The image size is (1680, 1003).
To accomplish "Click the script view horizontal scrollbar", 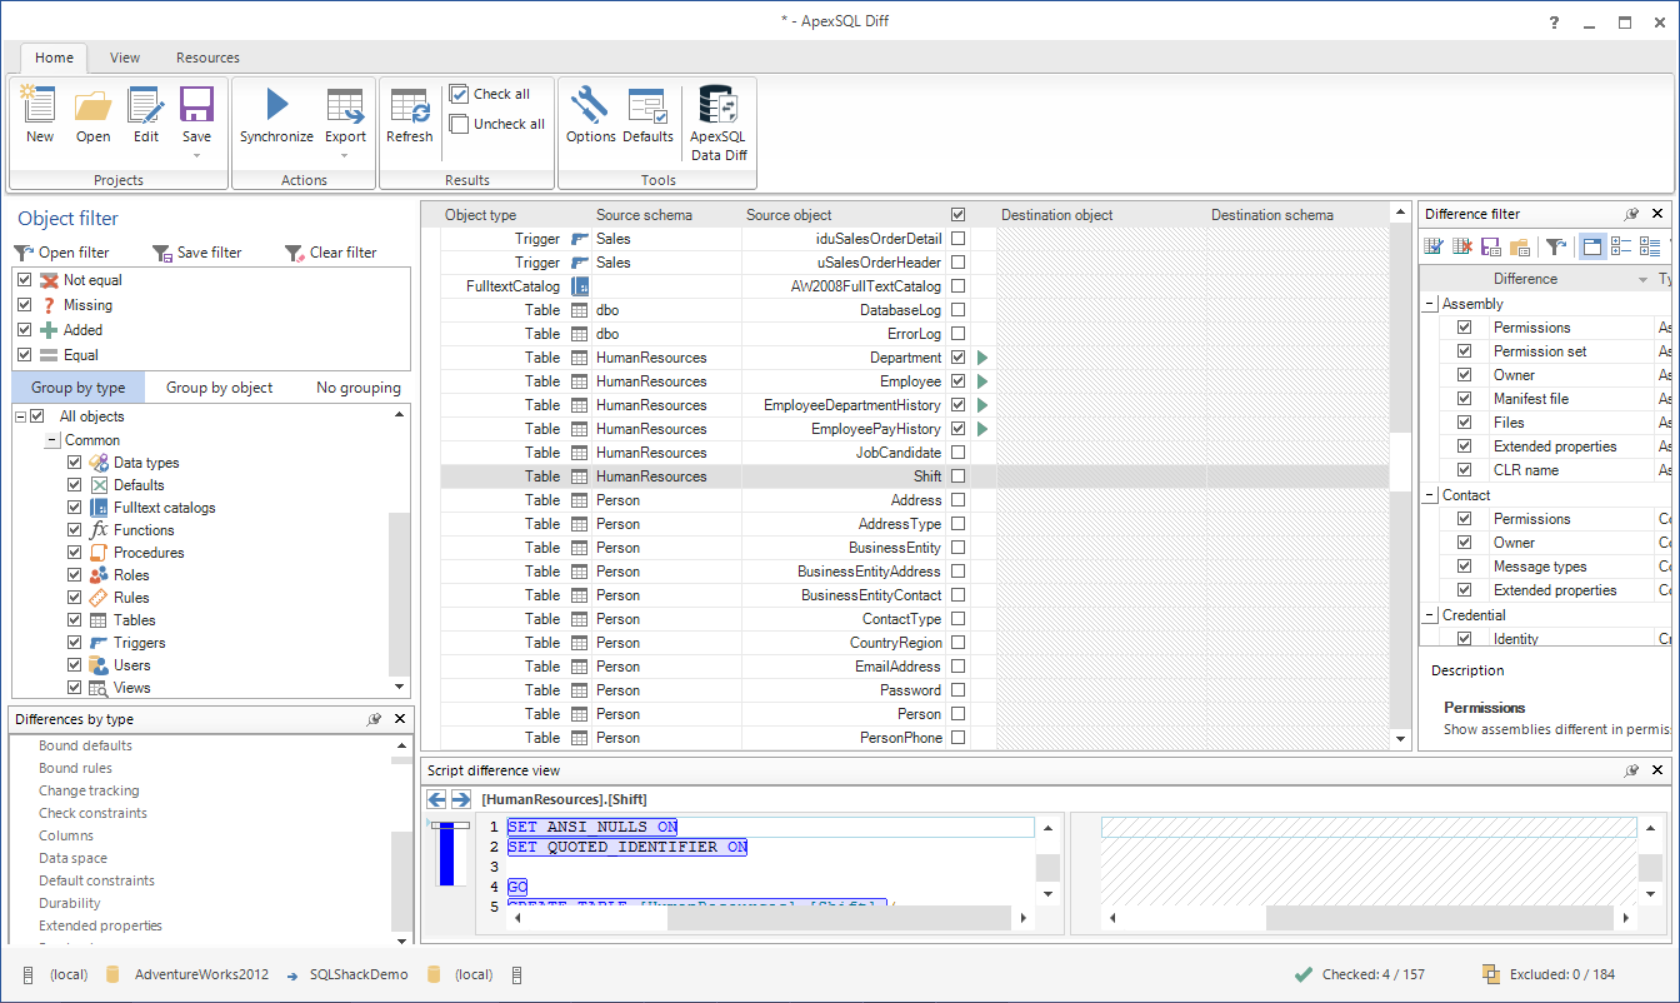I will click(x=838, y=917).
